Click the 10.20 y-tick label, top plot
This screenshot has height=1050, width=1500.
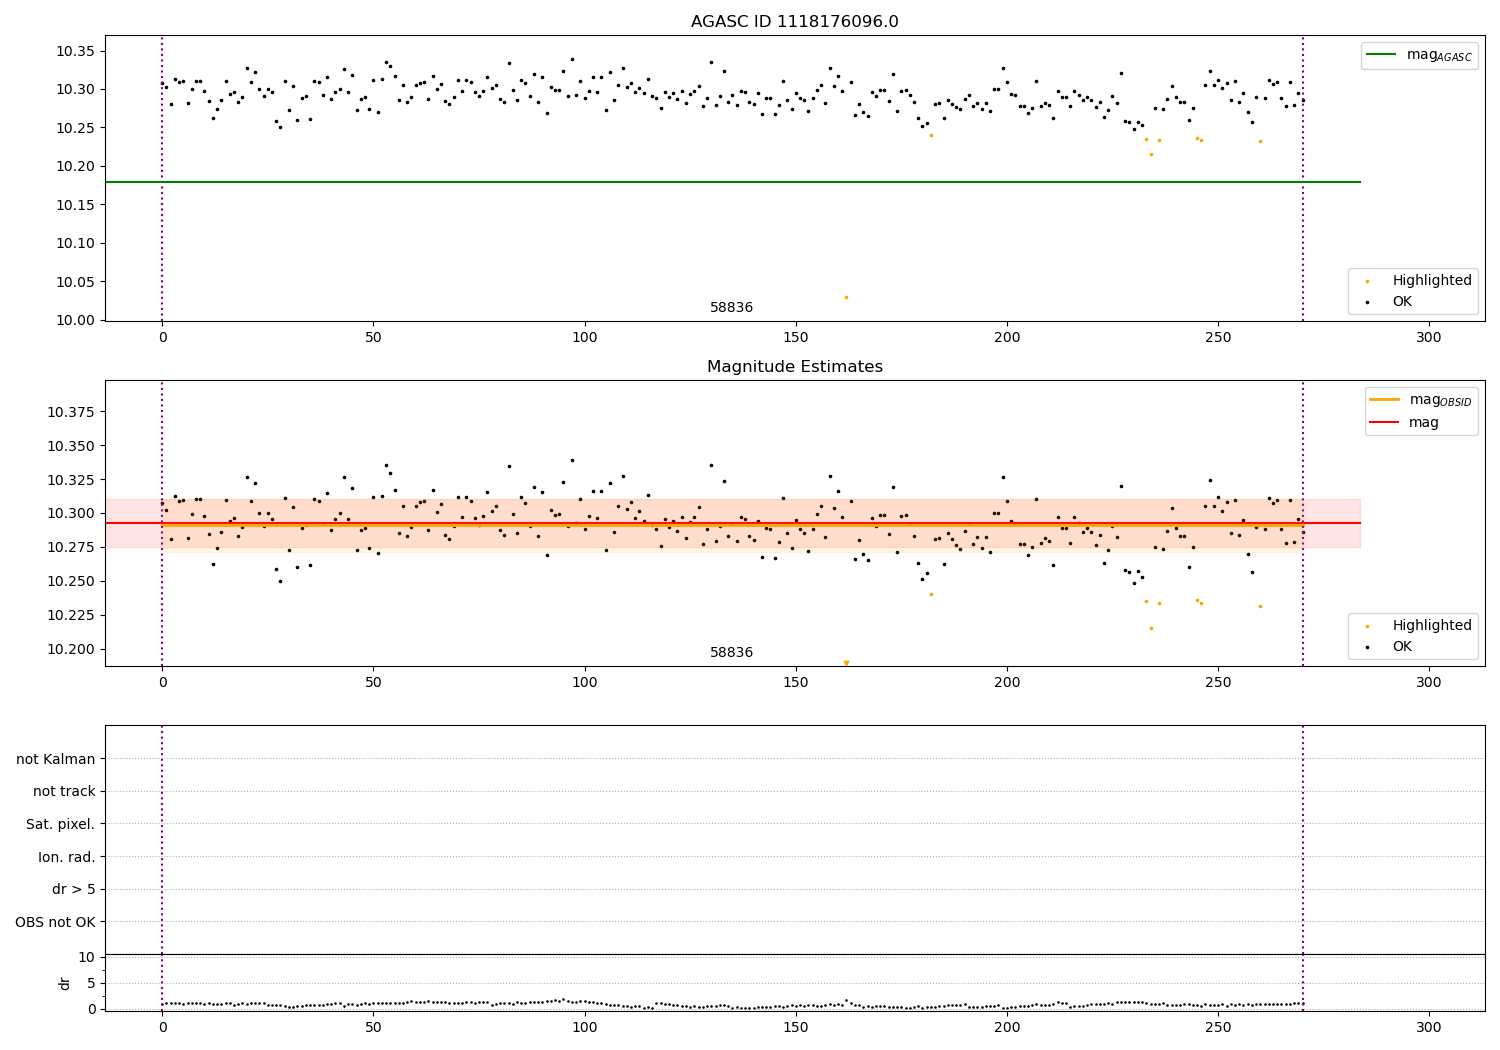(73, 167)
